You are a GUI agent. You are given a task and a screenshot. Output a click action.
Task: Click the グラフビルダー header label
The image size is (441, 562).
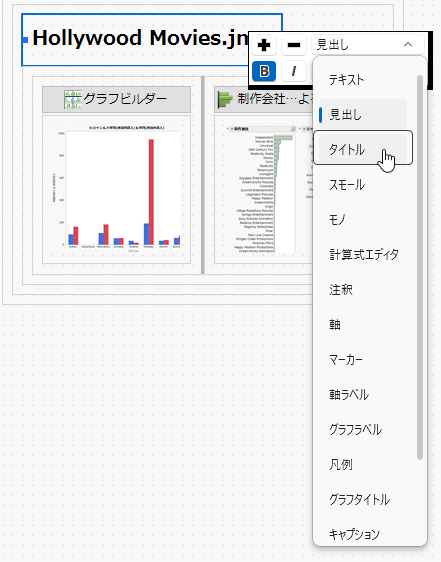125,99
